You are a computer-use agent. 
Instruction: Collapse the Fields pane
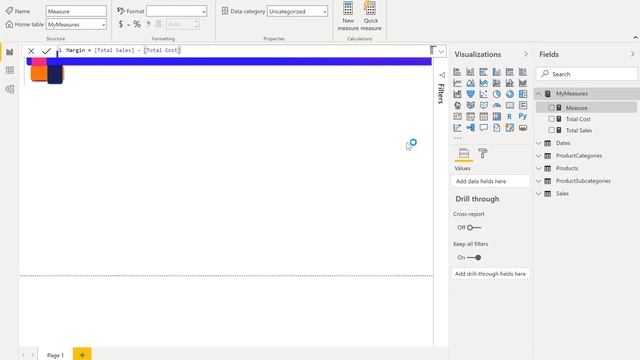click(x=632, y=54)
